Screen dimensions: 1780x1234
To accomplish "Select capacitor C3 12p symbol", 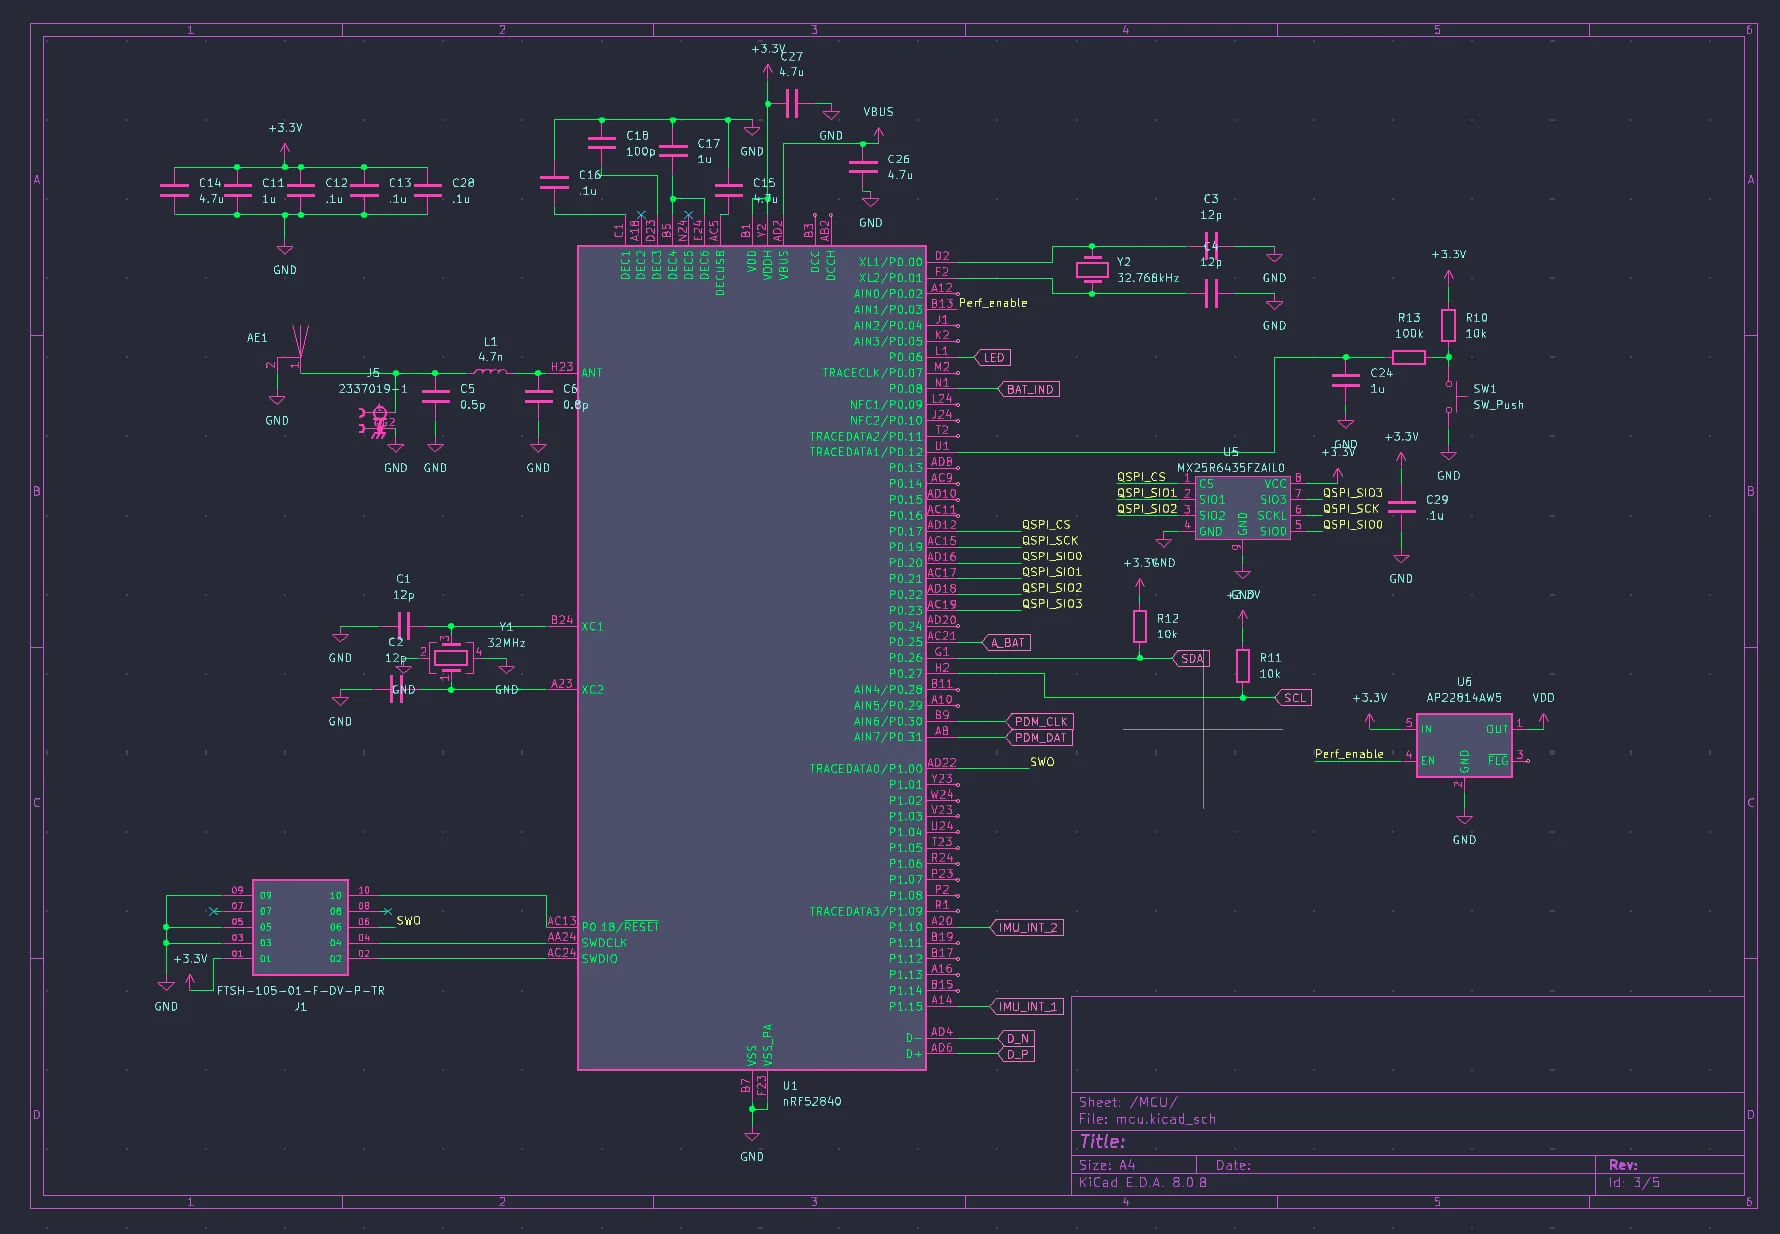I will tap(1211, 246).
